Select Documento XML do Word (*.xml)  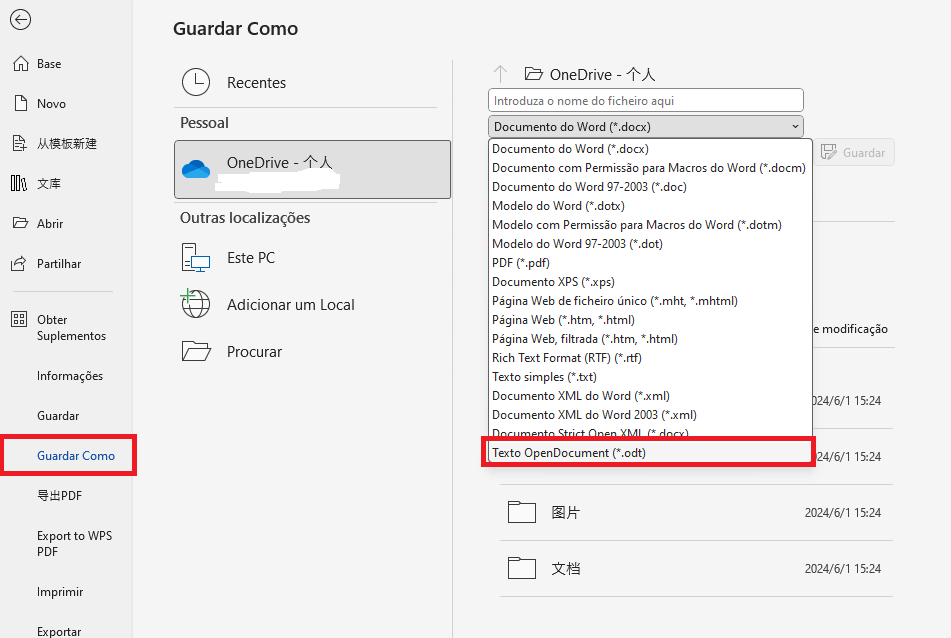pyautogui.click(x=650, y=395)
